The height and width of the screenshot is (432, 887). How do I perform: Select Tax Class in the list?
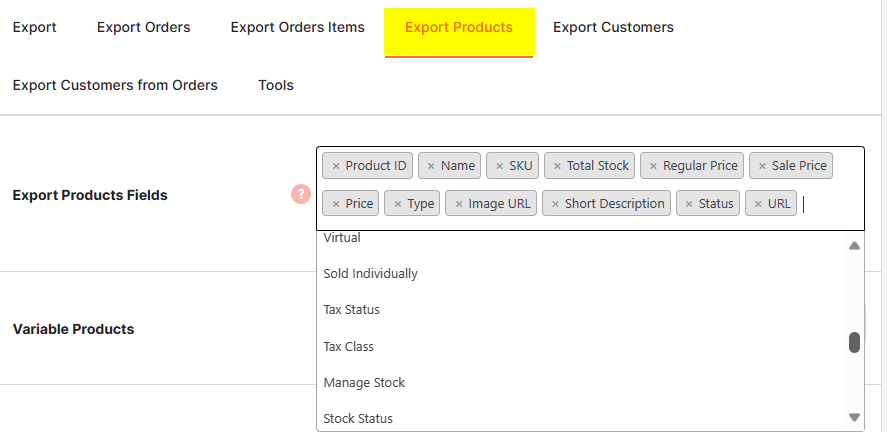pos(348,347)
